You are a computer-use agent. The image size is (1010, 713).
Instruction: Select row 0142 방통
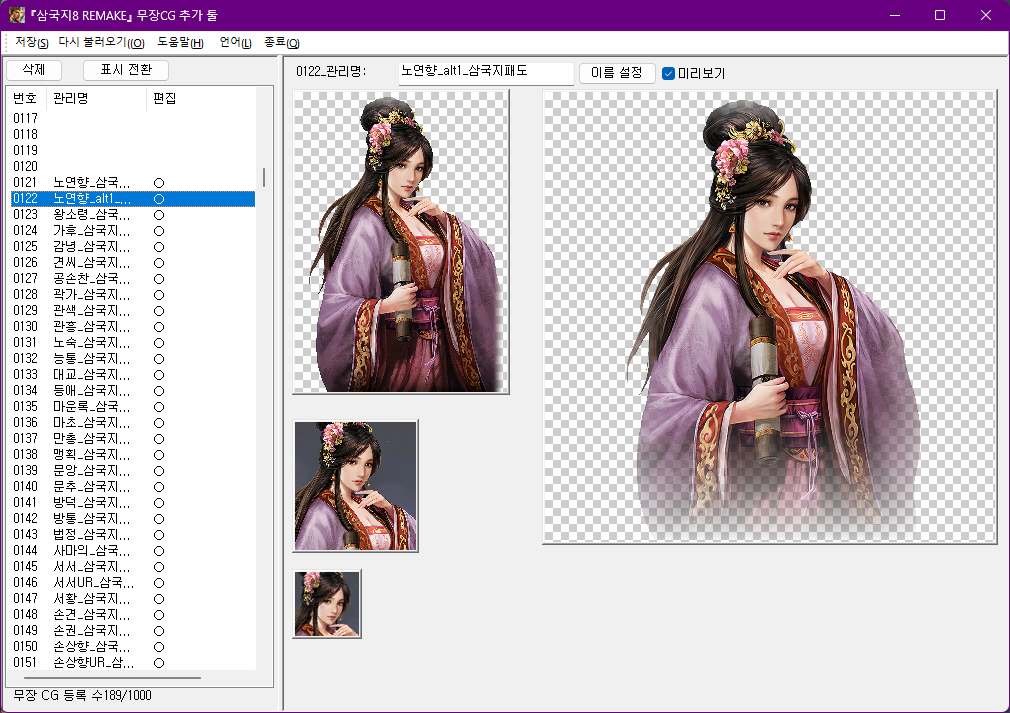(133, 518)
